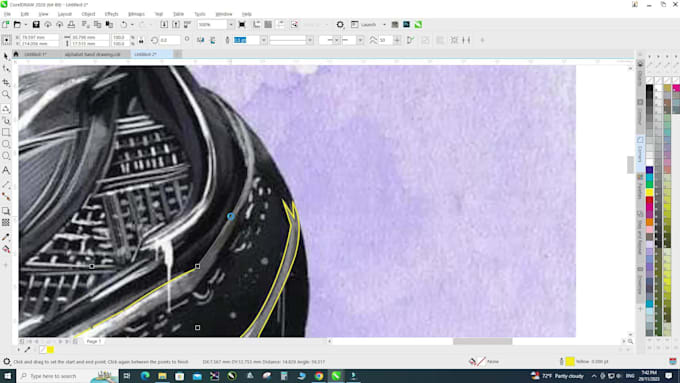Pick the red swatch in color palette
Screen dimensions: 680x383
point(649,200)
